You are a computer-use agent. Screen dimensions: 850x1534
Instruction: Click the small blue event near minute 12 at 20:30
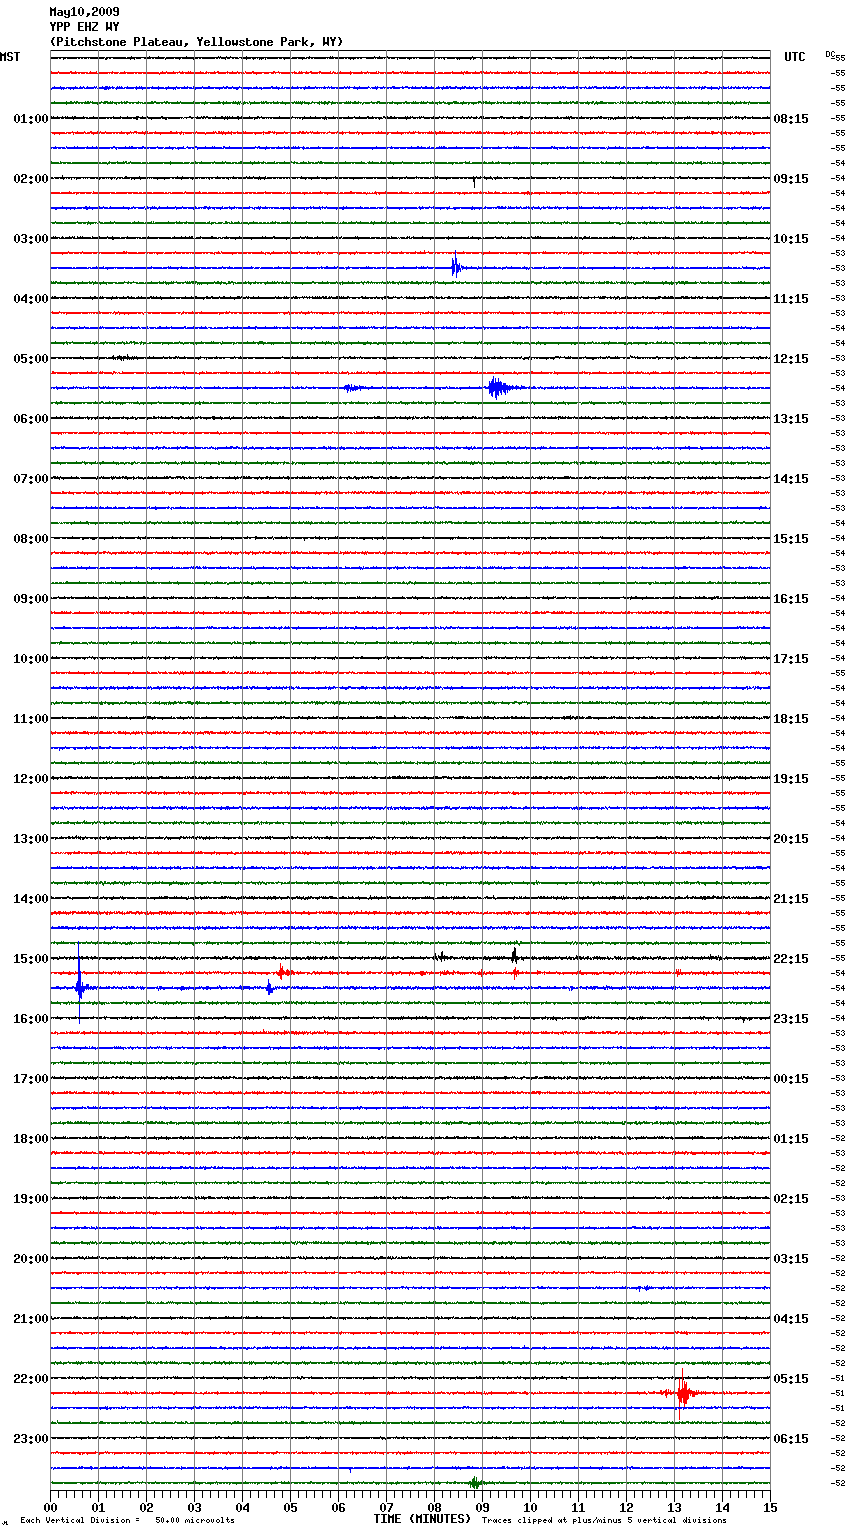[x=643, y=1288]
